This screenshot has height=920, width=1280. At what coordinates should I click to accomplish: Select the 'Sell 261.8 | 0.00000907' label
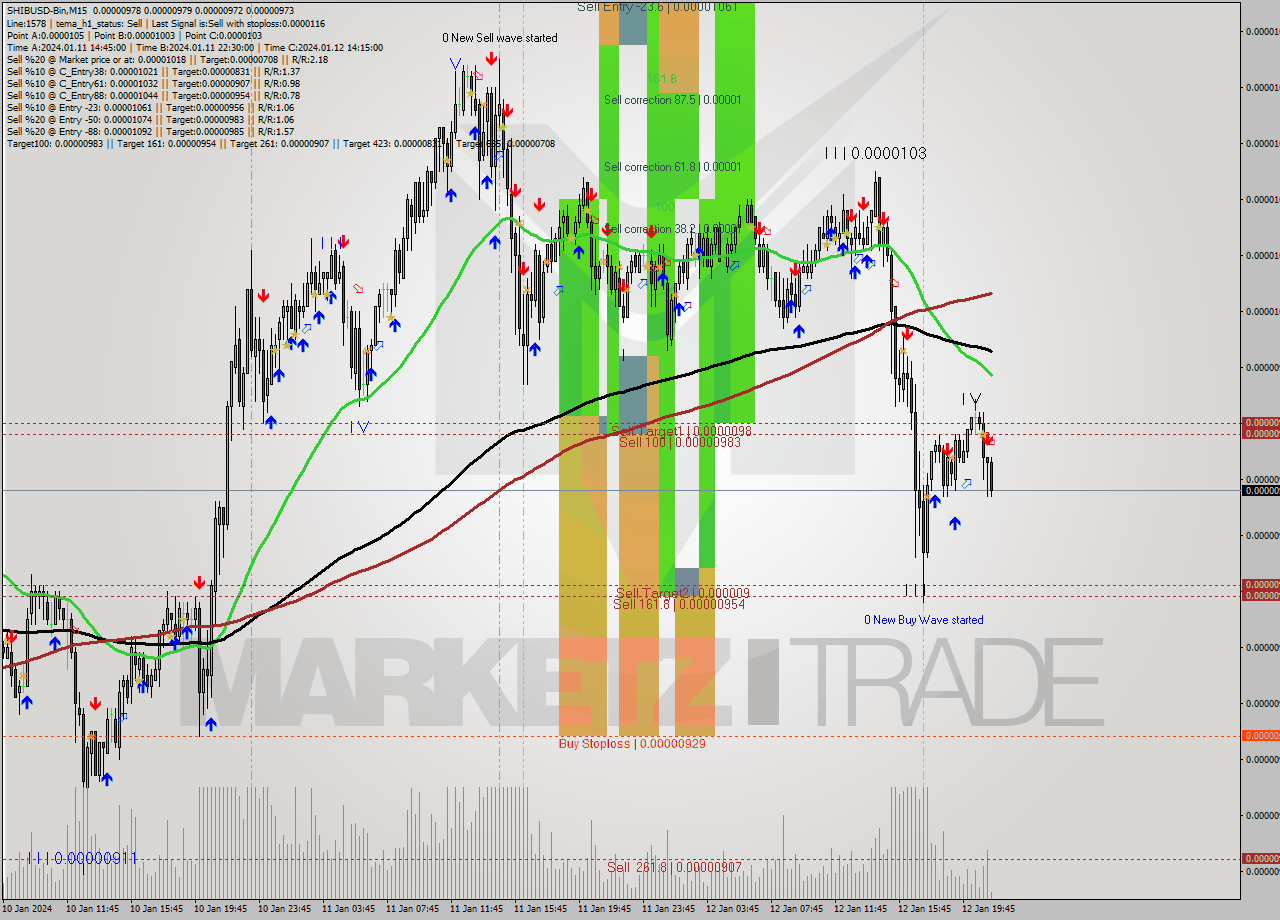tap(675, 867)
